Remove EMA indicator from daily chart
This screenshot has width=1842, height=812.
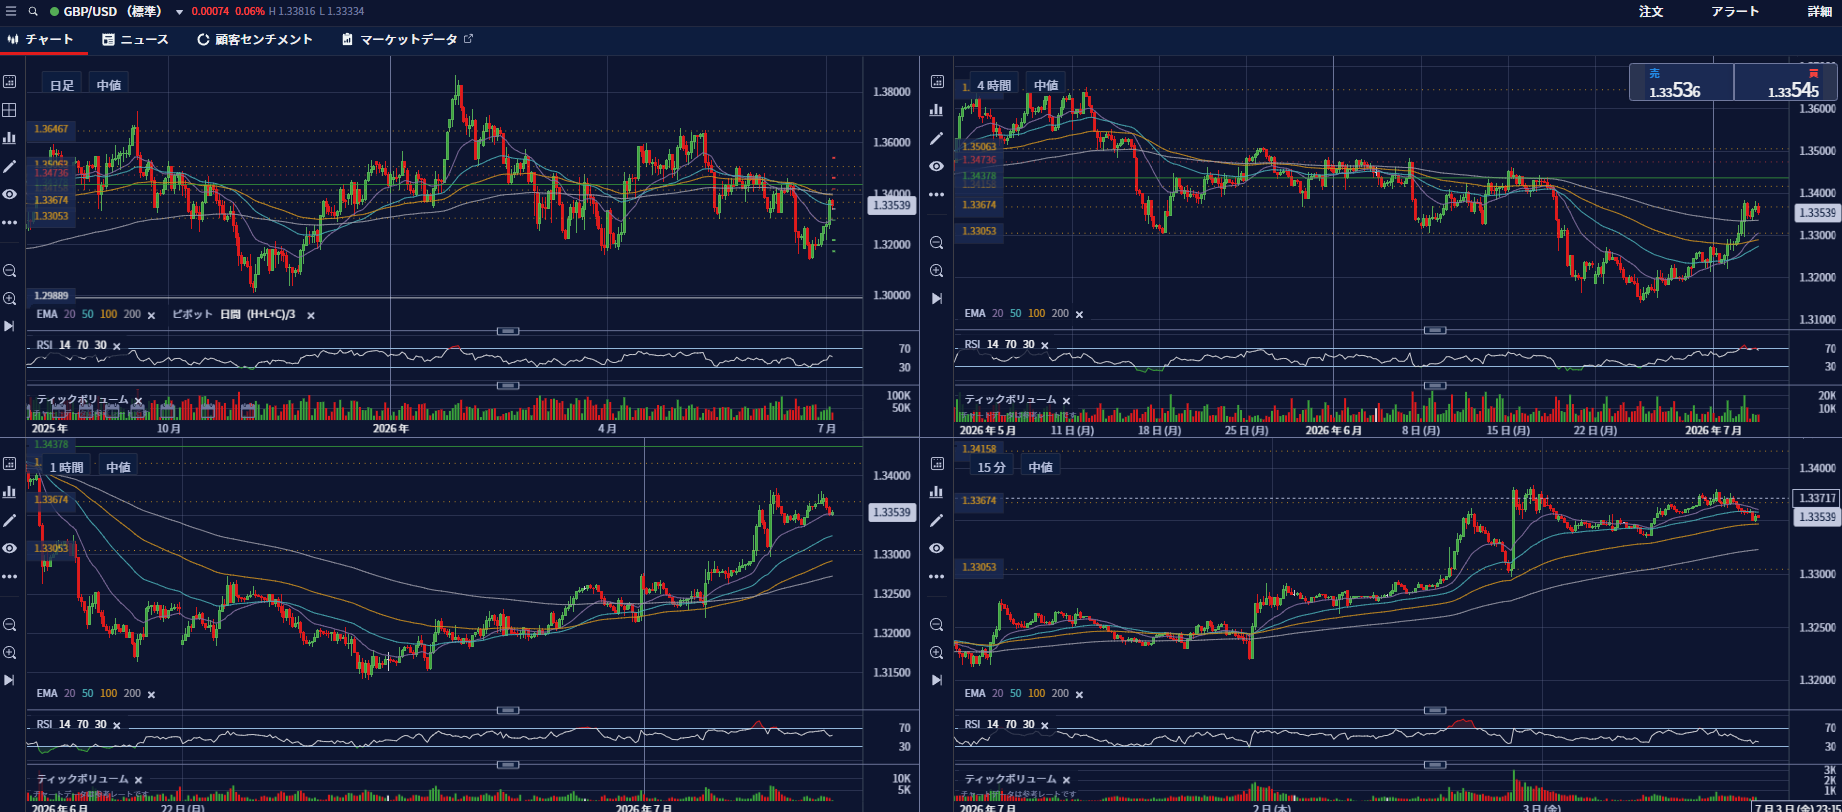coord(152,315)
